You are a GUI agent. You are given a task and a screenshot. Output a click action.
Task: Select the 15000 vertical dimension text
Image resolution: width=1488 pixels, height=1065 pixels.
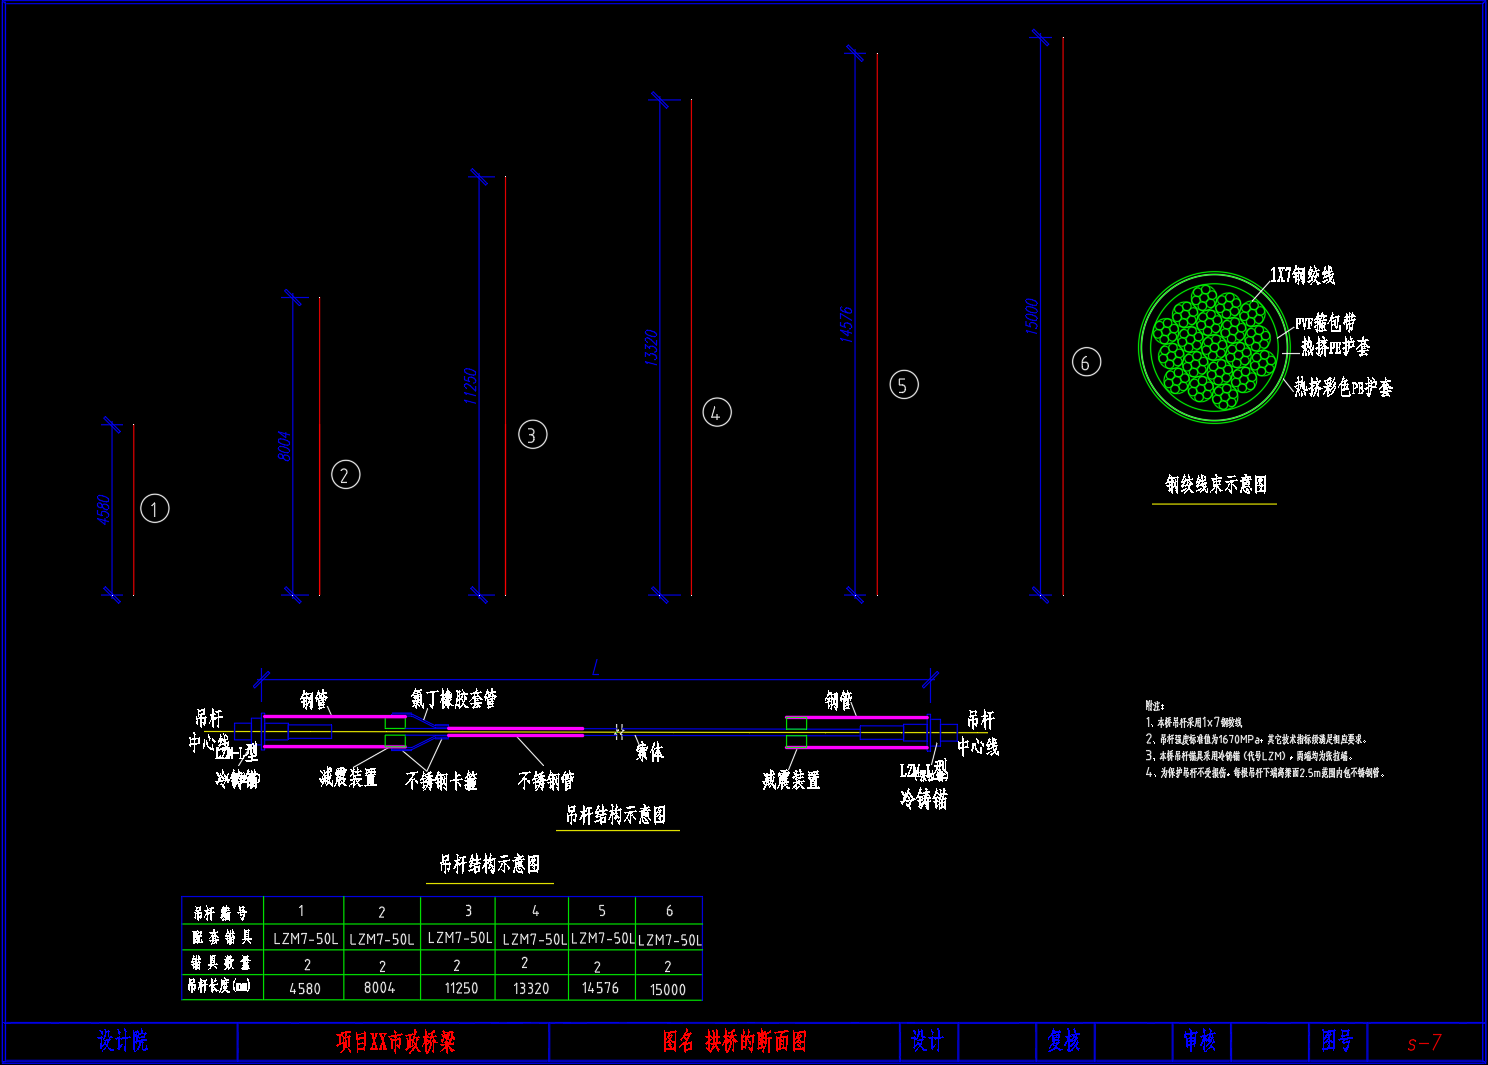[x=1032, y=316]
